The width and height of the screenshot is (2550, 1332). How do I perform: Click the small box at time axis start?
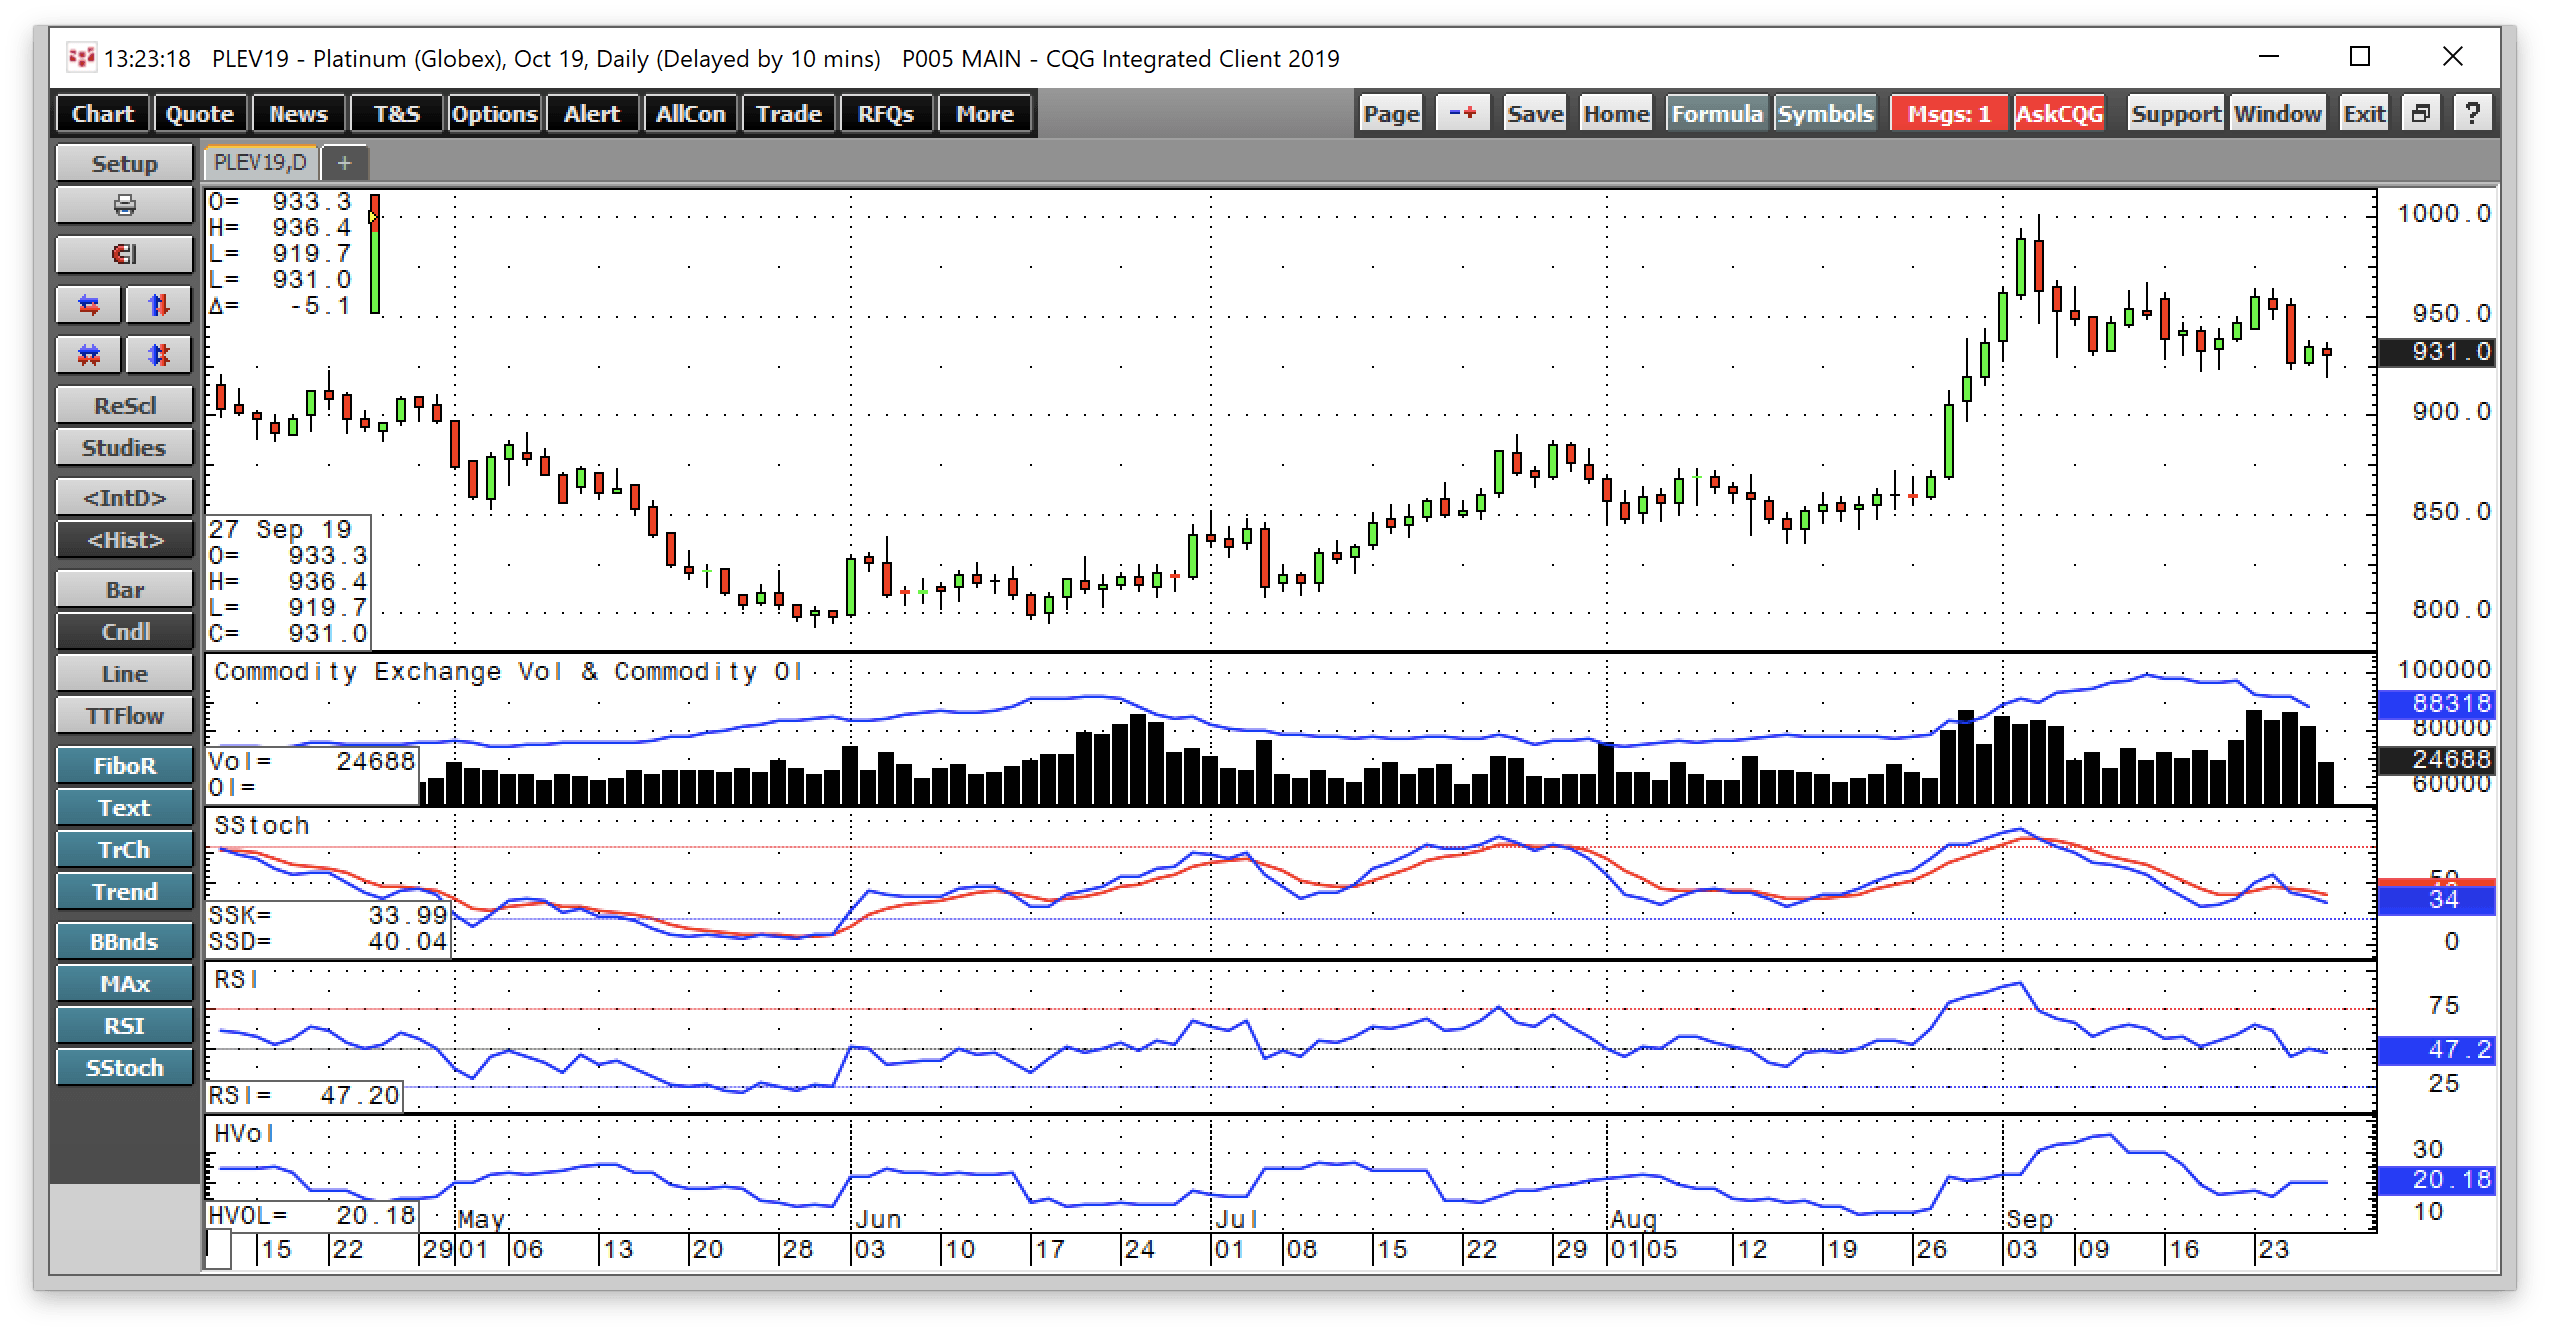[x=219, y=1250]
